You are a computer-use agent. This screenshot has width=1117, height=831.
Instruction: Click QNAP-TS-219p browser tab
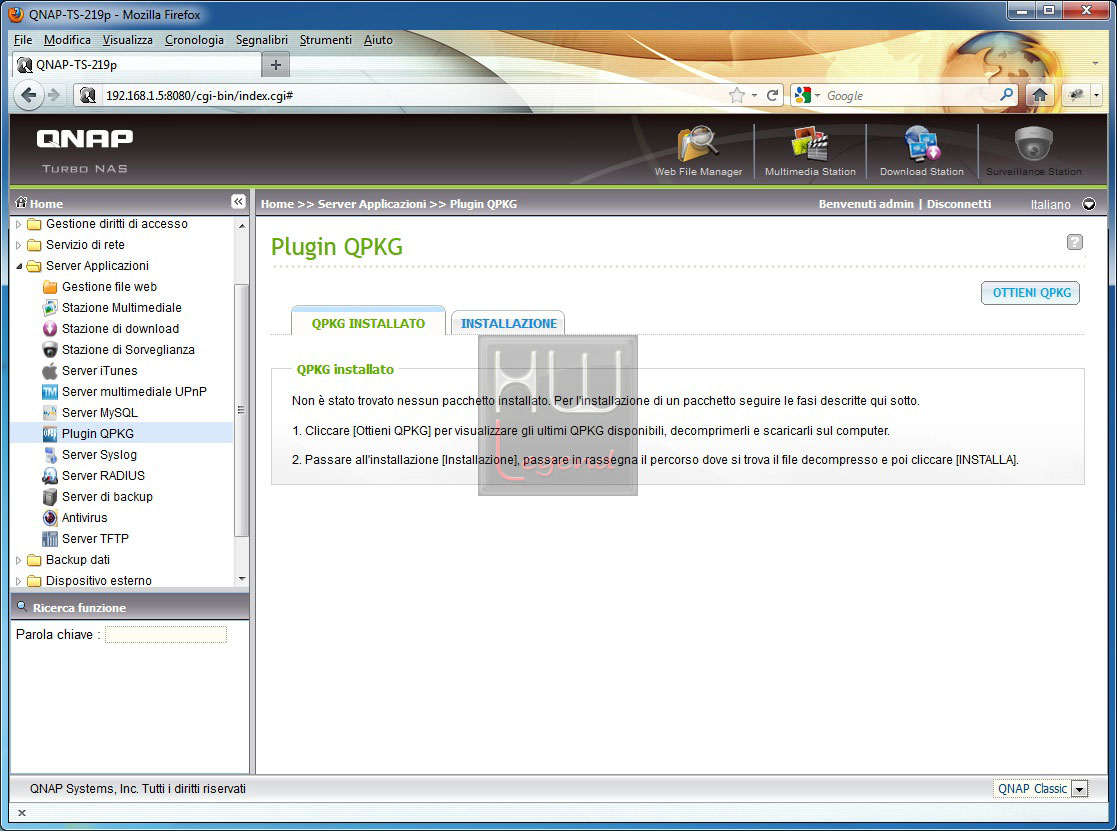point(137,65)
